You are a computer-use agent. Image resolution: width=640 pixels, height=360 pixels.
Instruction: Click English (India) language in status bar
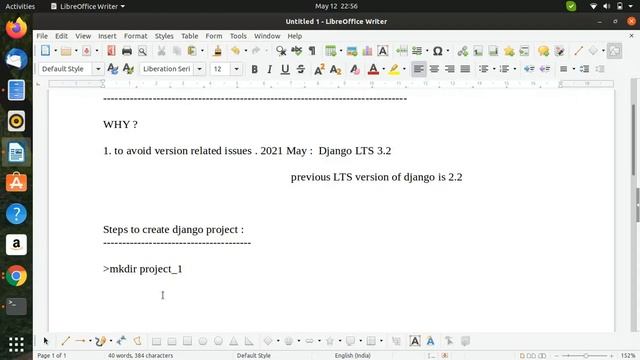[353, 356]
